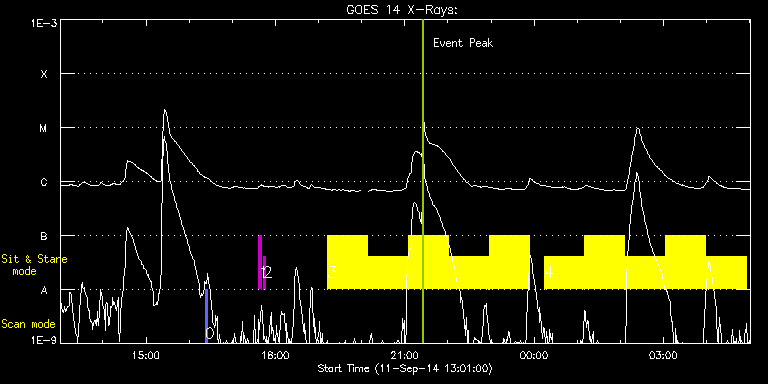Click the Event Peak text label
Viewport: 768px width, 384px height.
463,43
